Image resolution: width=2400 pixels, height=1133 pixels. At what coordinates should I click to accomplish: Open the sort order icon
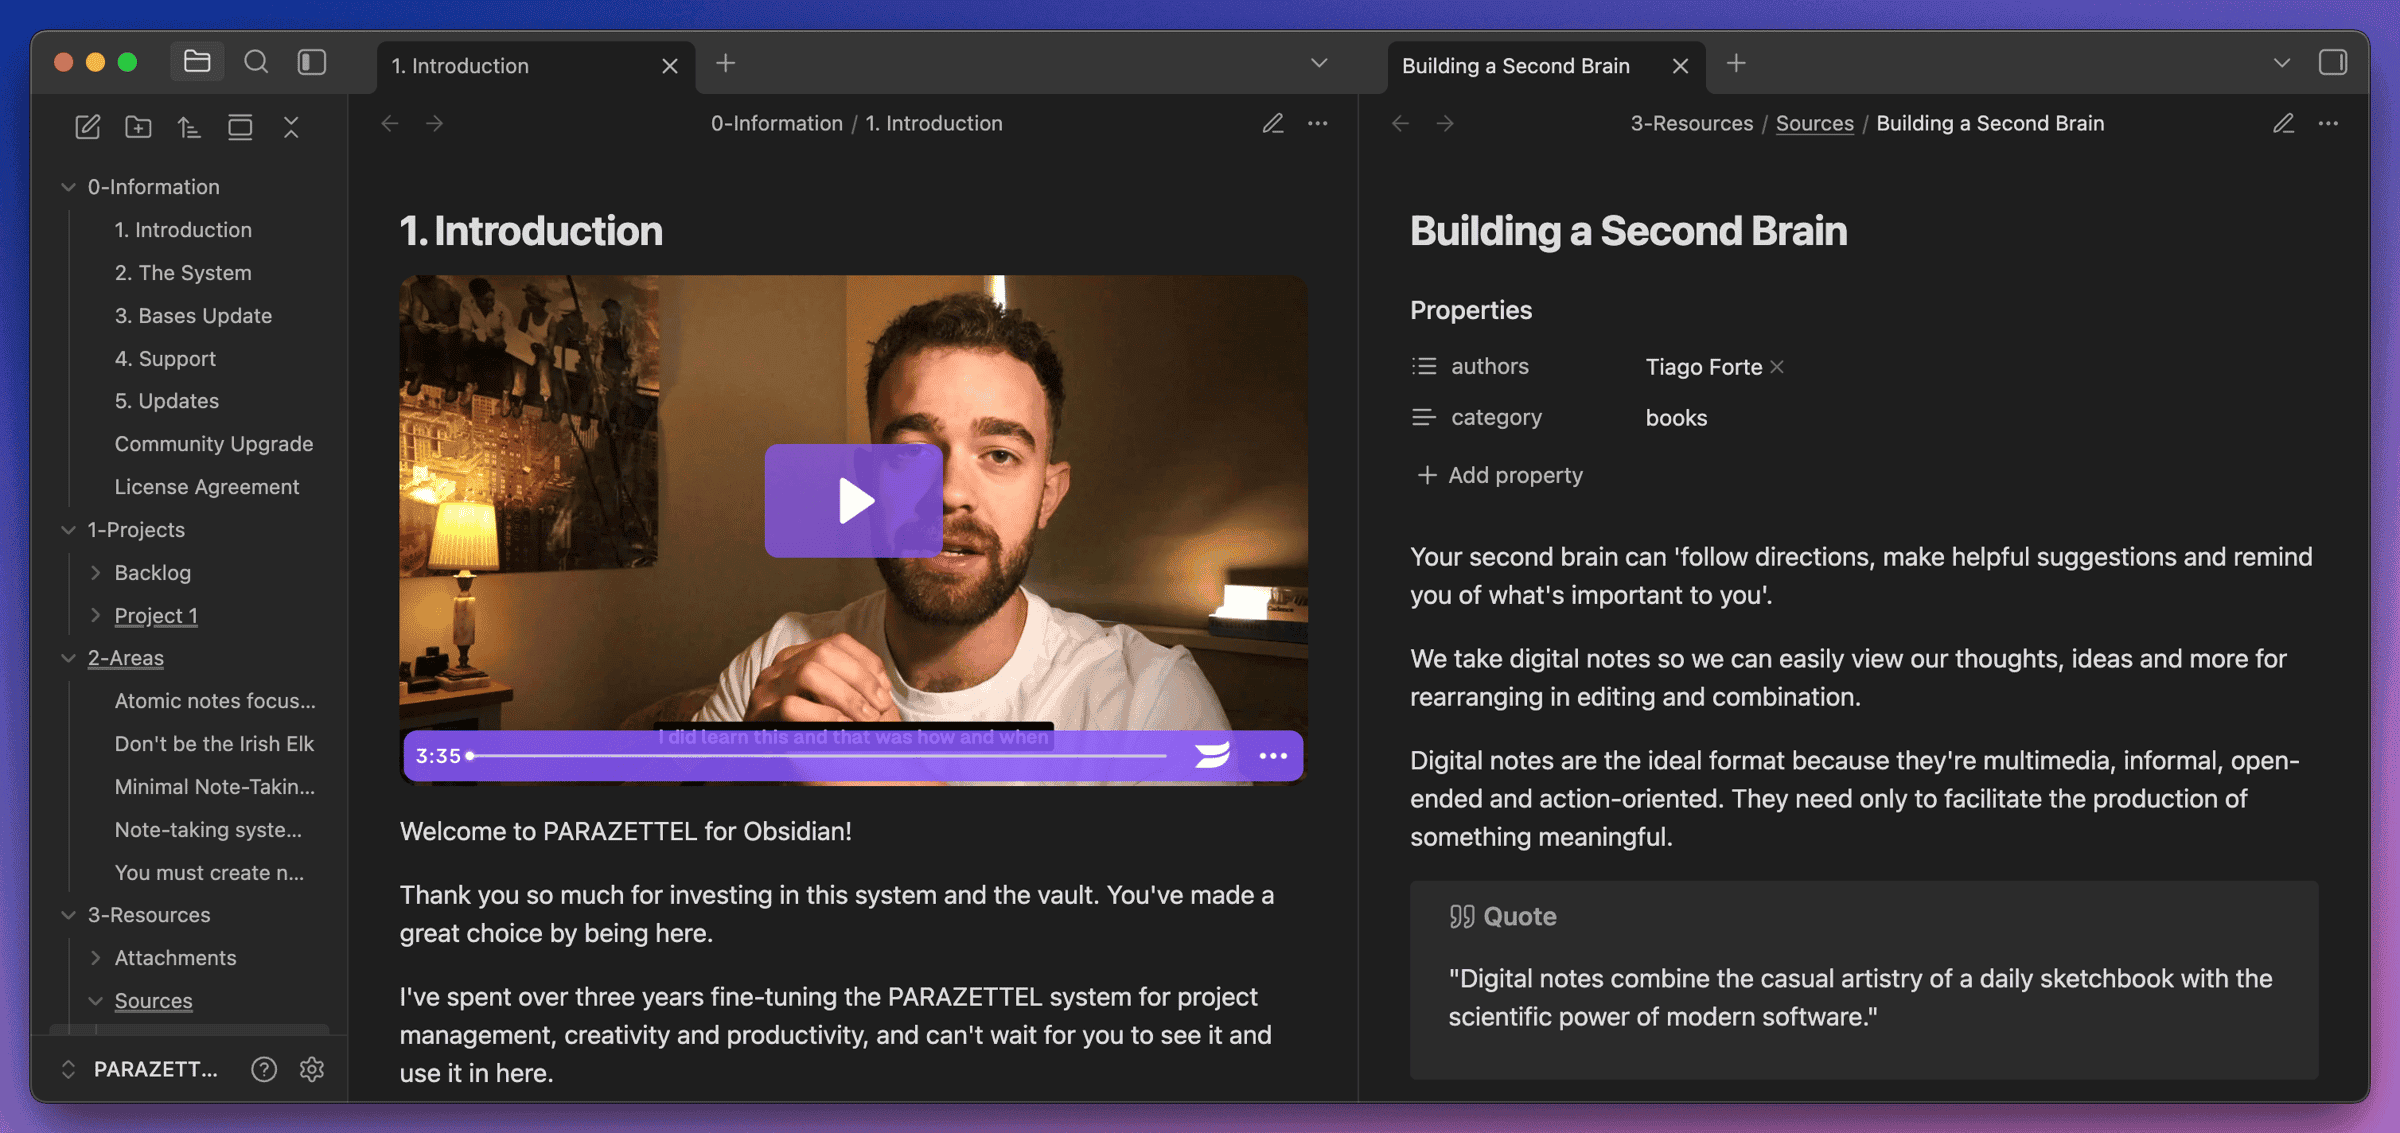[x=189, y=127]
